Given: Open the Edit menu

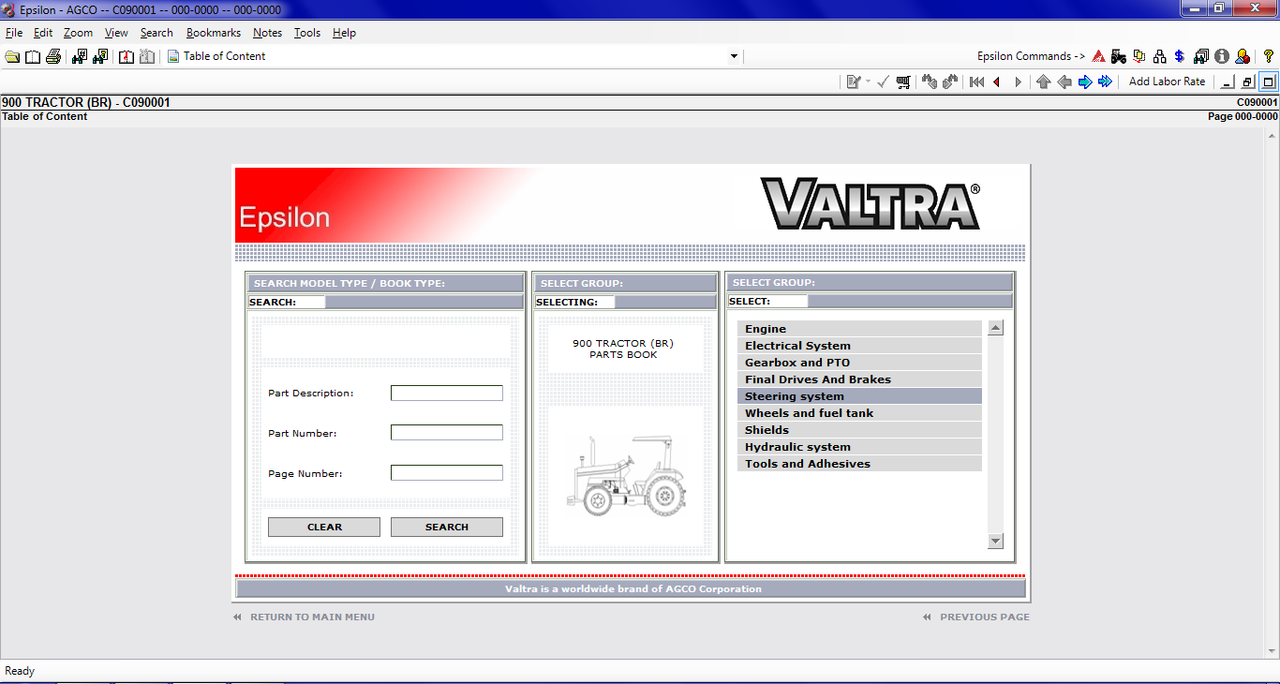Looking at the screenshot, I should tap(43, 33).
